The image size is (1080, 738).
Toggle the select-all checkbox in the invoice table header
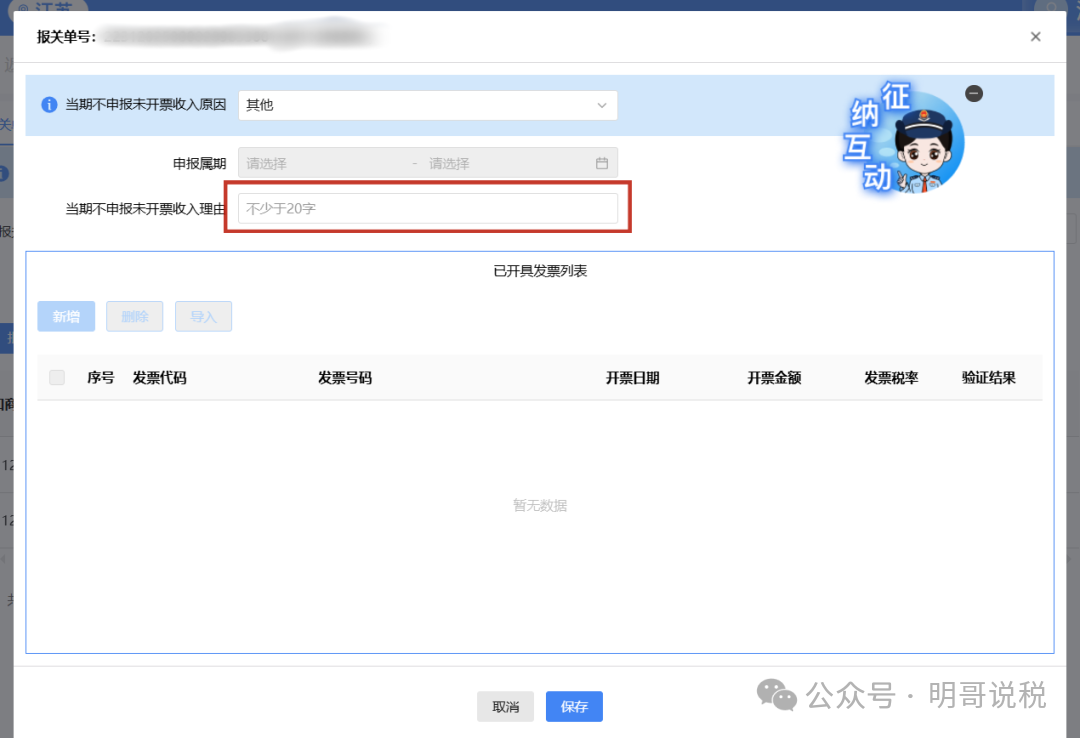tap(57, 377)
